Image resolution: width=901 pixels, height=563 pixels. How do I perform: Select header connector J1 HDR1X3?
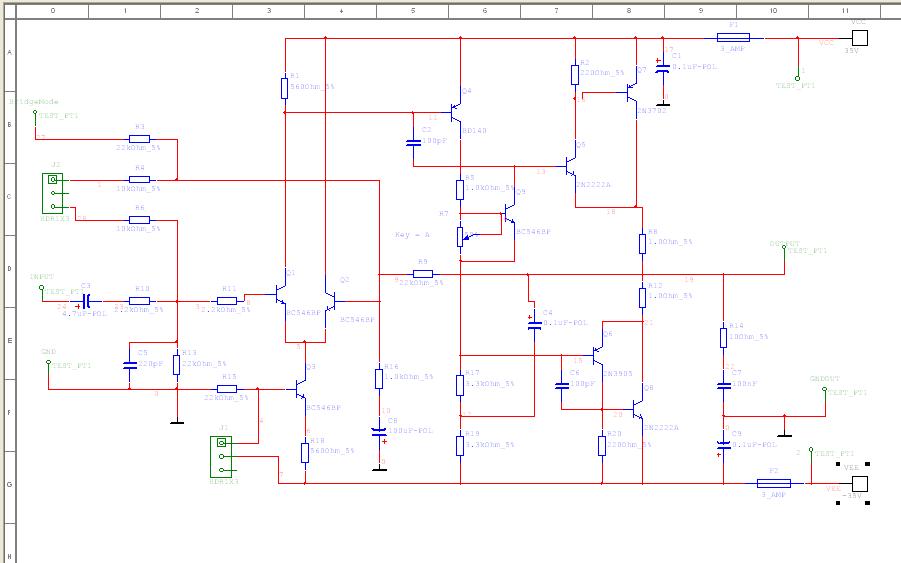tap(222, 457)
